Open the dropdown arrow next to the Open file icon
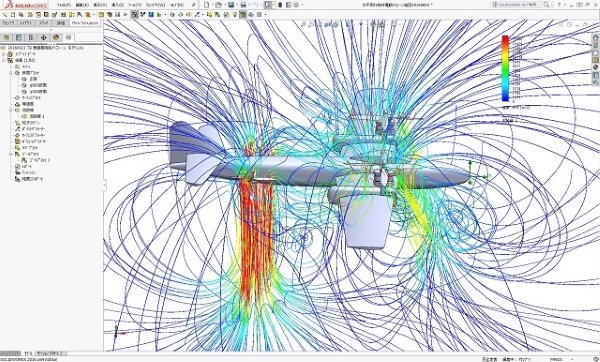 (x=224, y=5)
